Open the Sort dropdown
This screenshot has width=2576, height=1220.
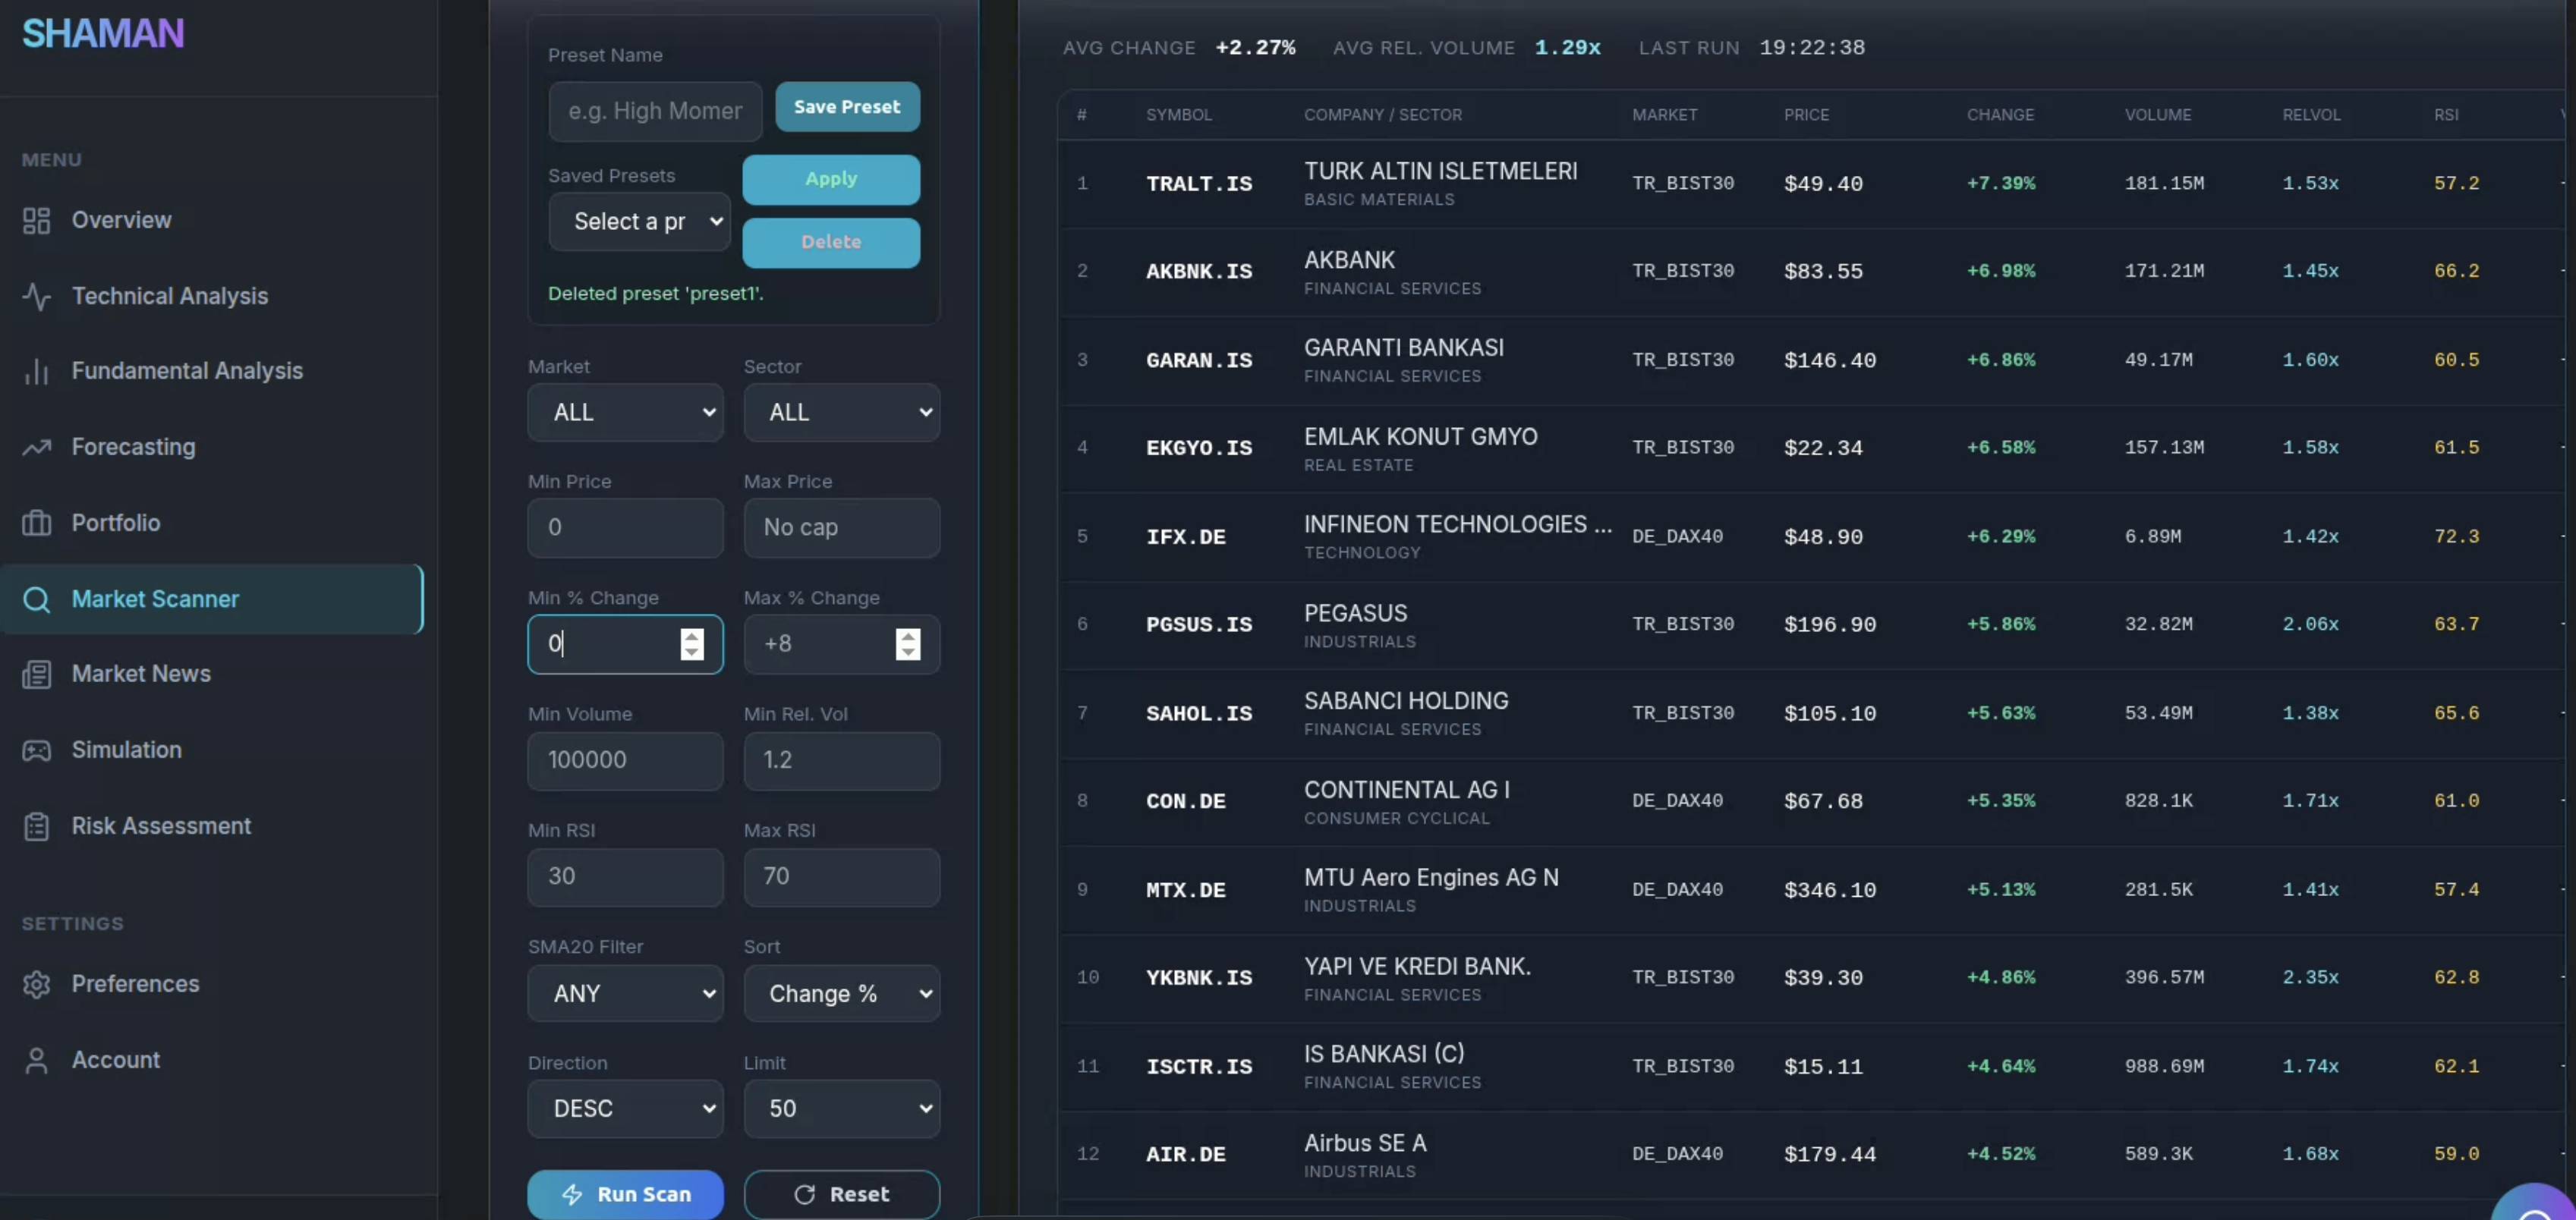841,993
